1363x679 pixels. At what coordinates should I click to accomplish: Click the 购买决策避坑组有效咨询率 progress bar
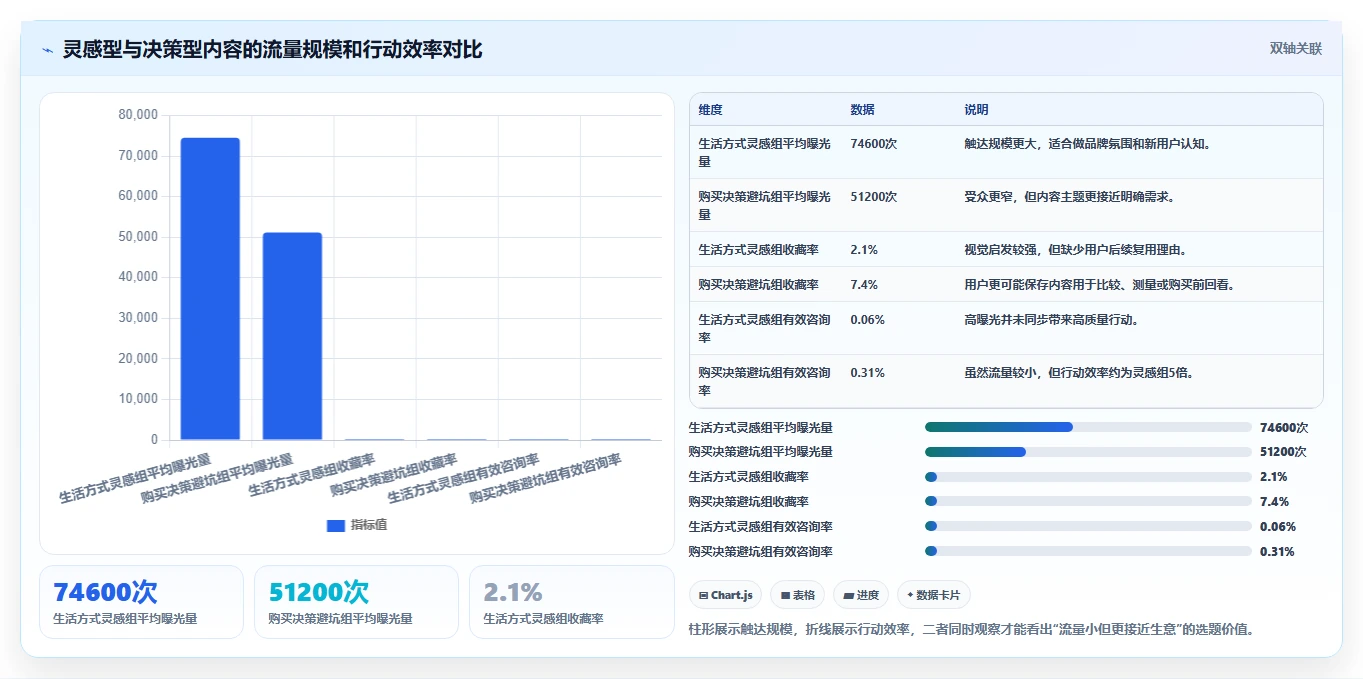point(1088,552)
